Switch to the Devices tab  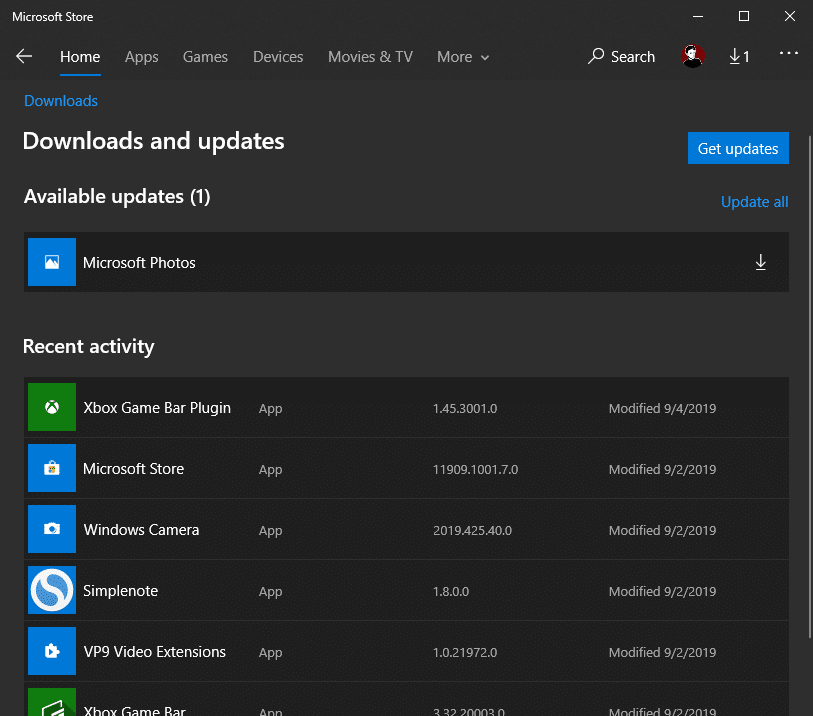point(278,57)
